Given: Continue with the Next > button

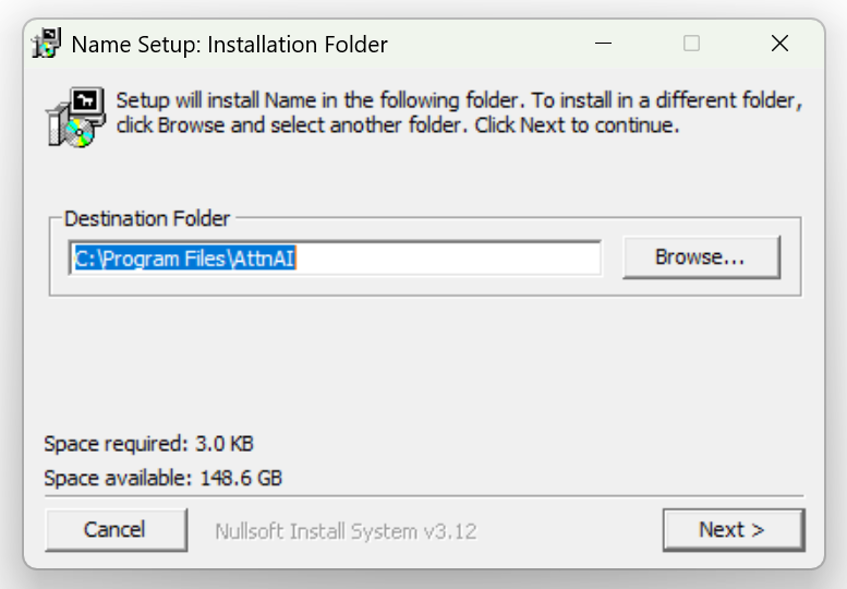Looking at the screenshot, I should click(734, 530).
